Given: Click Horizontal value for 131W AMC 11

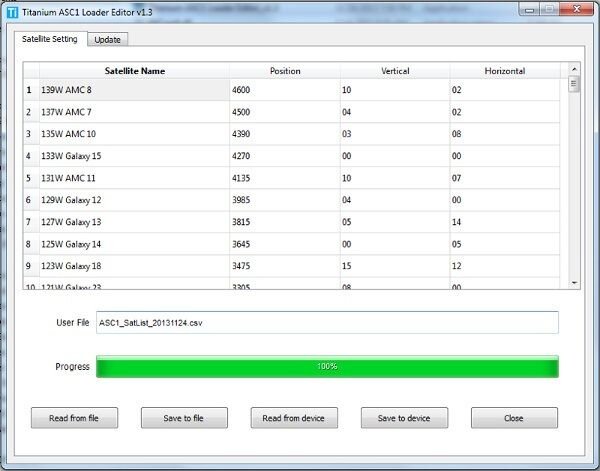Looking at the screenshot, I should click(x=505, y=178).
